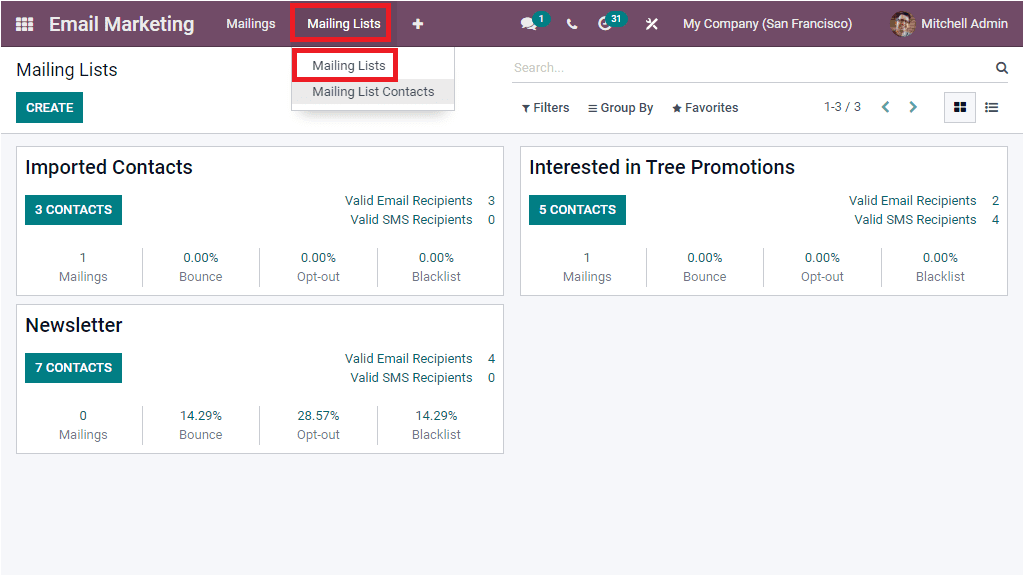Click the next page arrow
This screenshot has width=1024, height=576.
(x=913, y=106)
